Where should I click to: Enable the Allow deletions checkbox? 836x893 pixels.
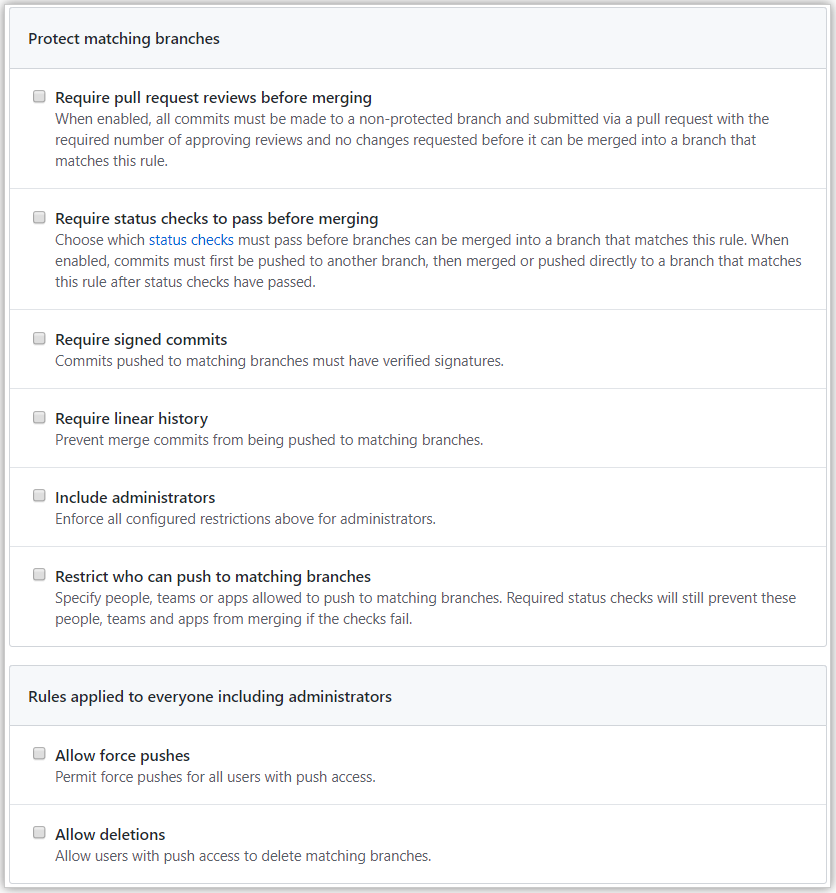click(x=39, y=833)
